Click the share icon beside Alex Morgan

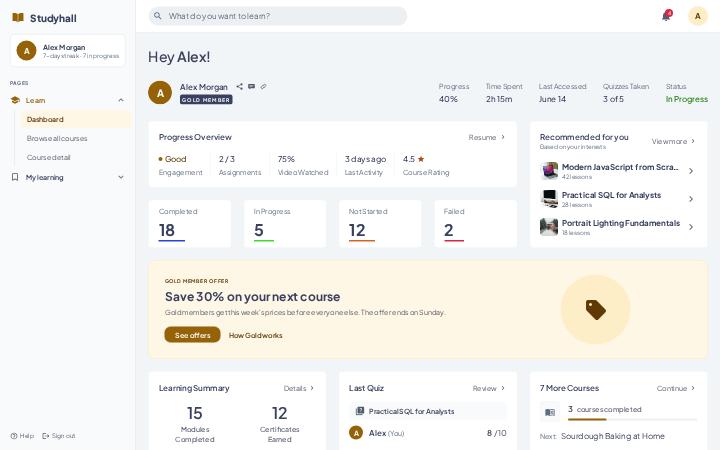[x=239, y=86]
